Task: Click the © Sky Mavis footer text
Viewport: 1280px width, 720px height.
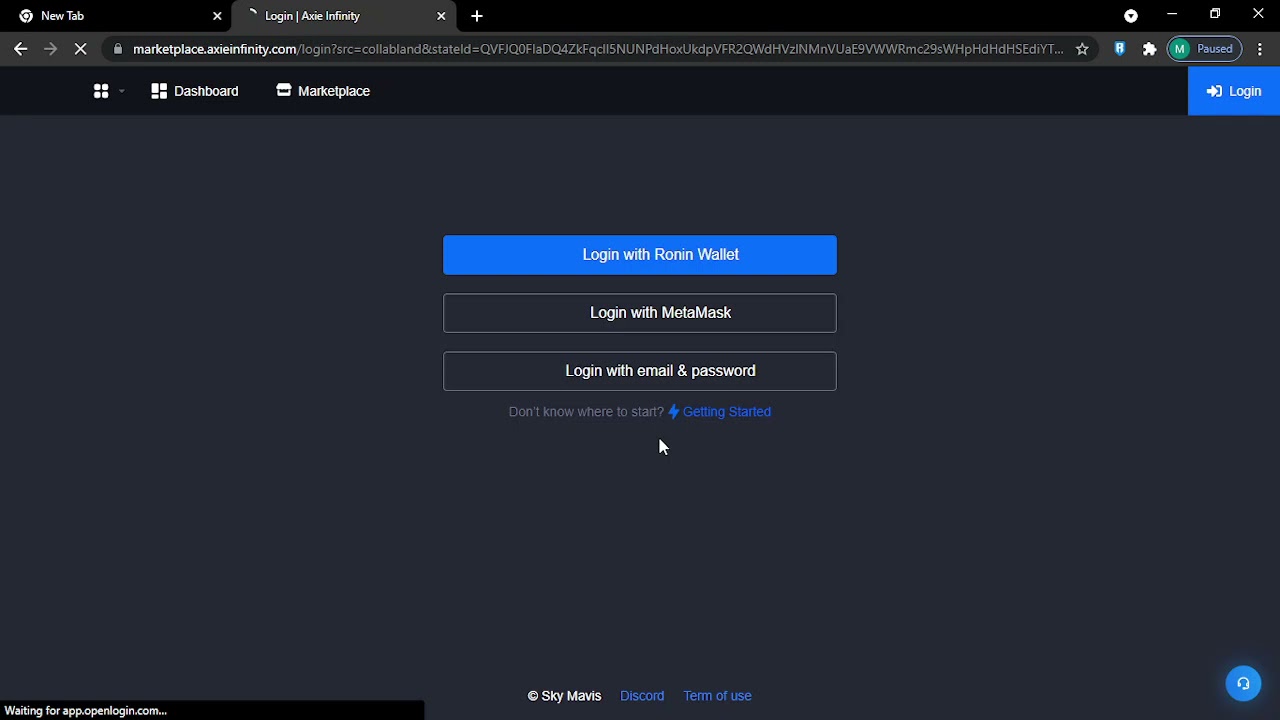Action: pos(564,696)
